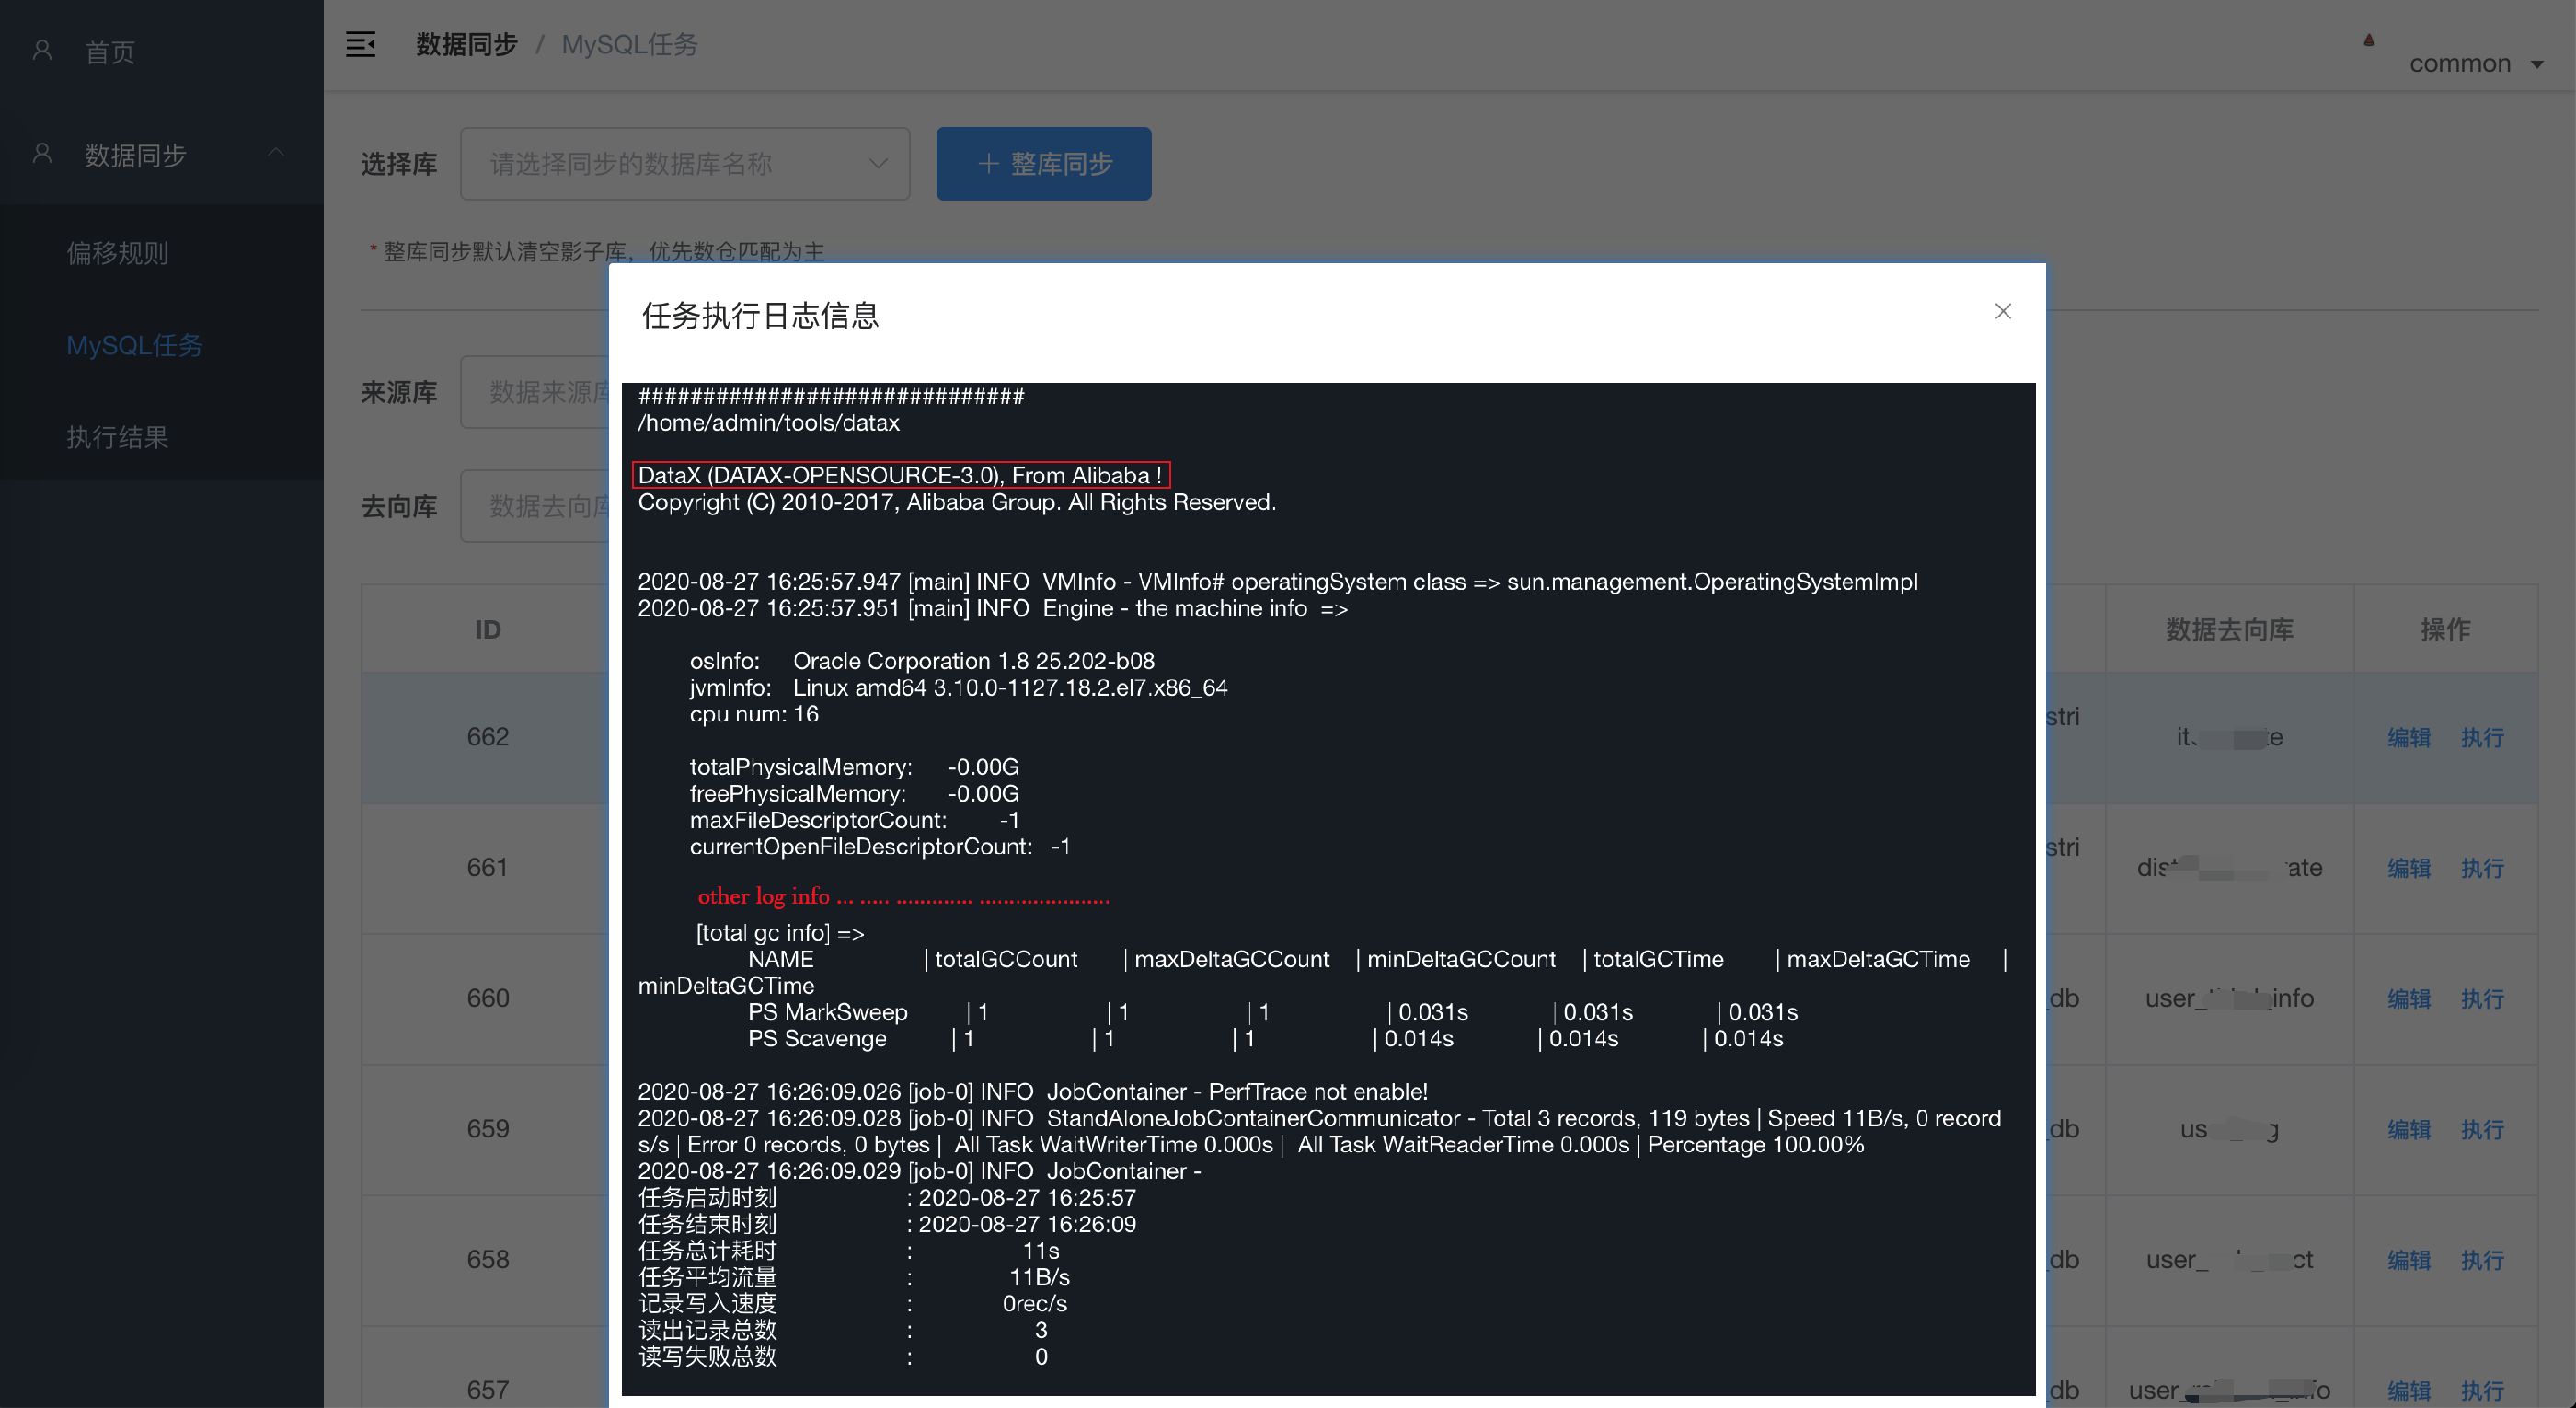Click the 整库同步 button

[1043, 163]
